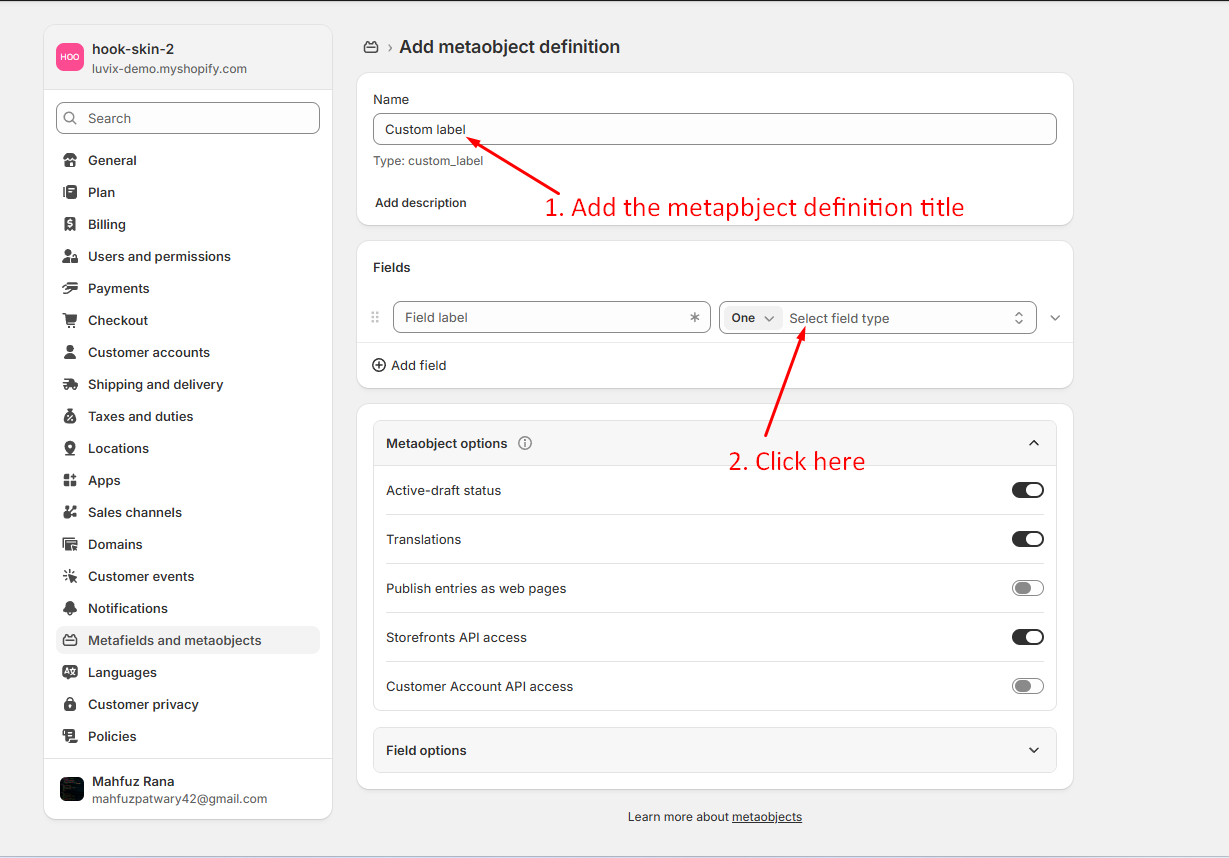Click the Metaobject options info icon

[x=525, y=443]
